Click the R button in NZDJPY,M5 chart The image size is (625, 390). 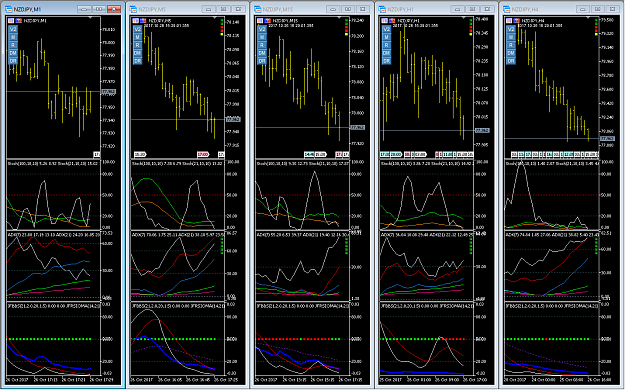(x=138, y=45)
